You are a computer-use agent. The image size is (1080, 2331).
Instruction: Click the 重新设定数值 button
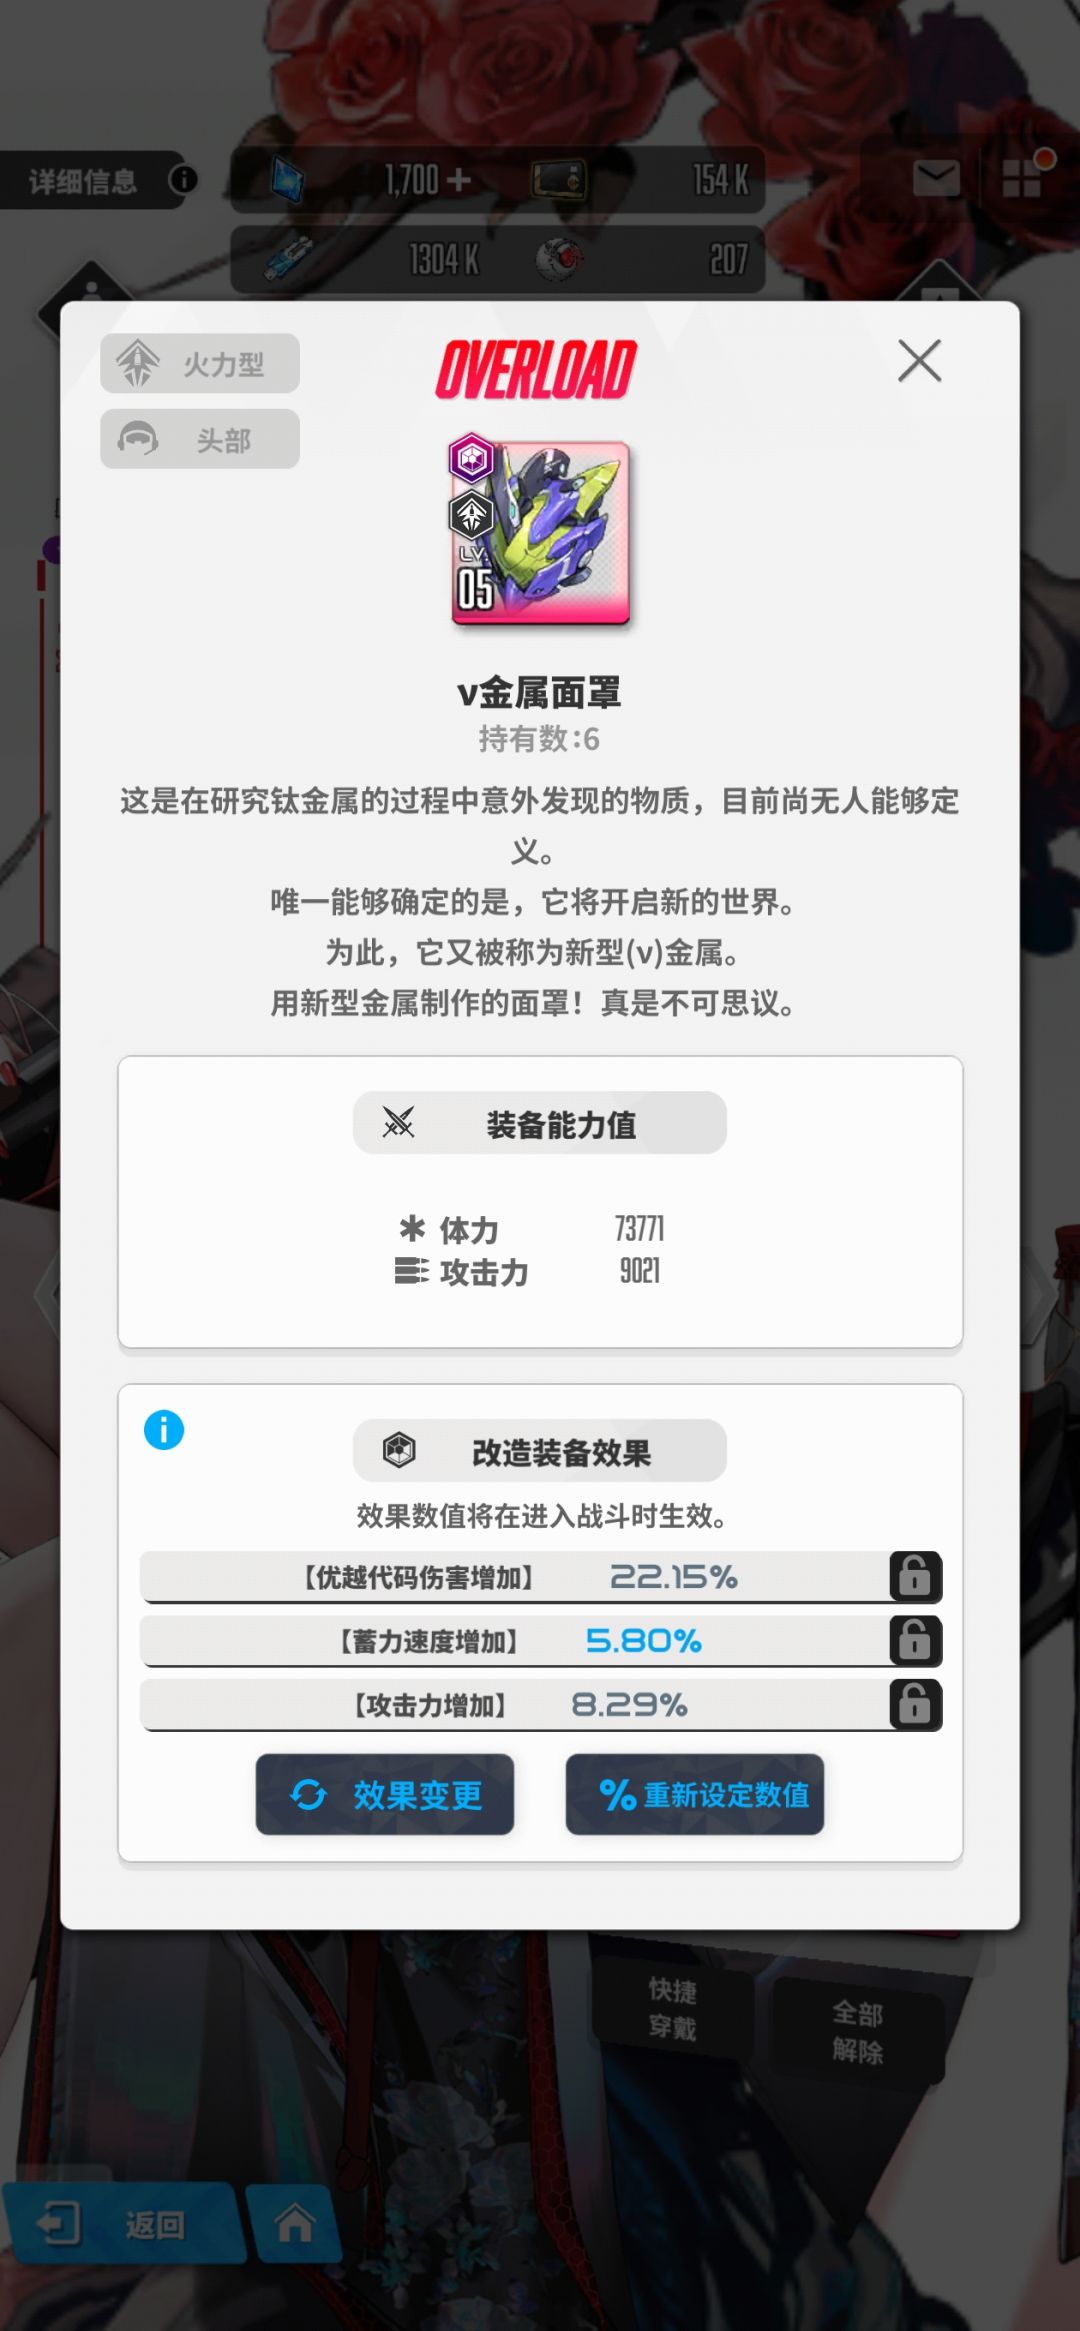695,1794
